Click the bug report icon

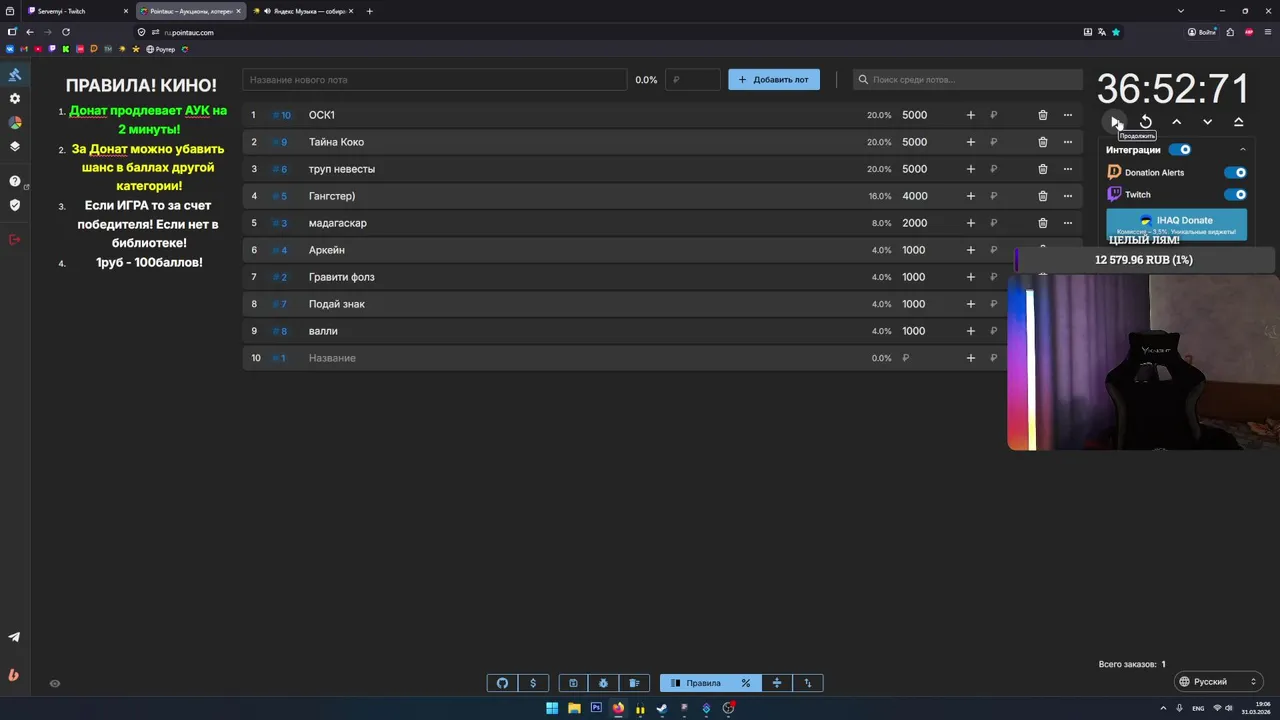tap(604, 683)
